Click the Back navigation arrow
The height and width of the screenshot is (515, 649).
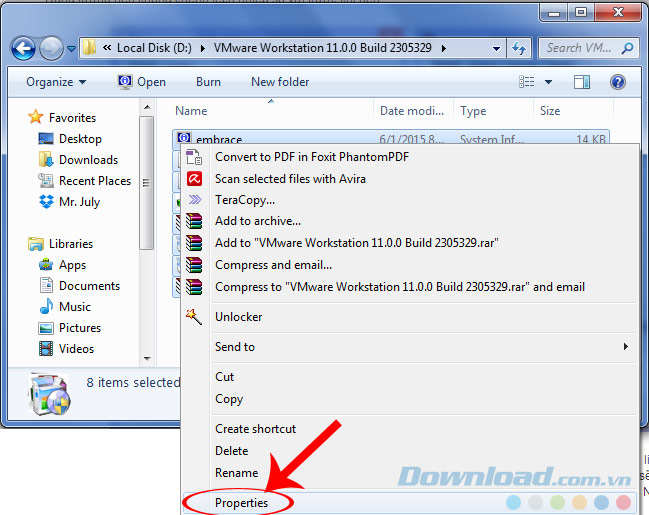23,48
